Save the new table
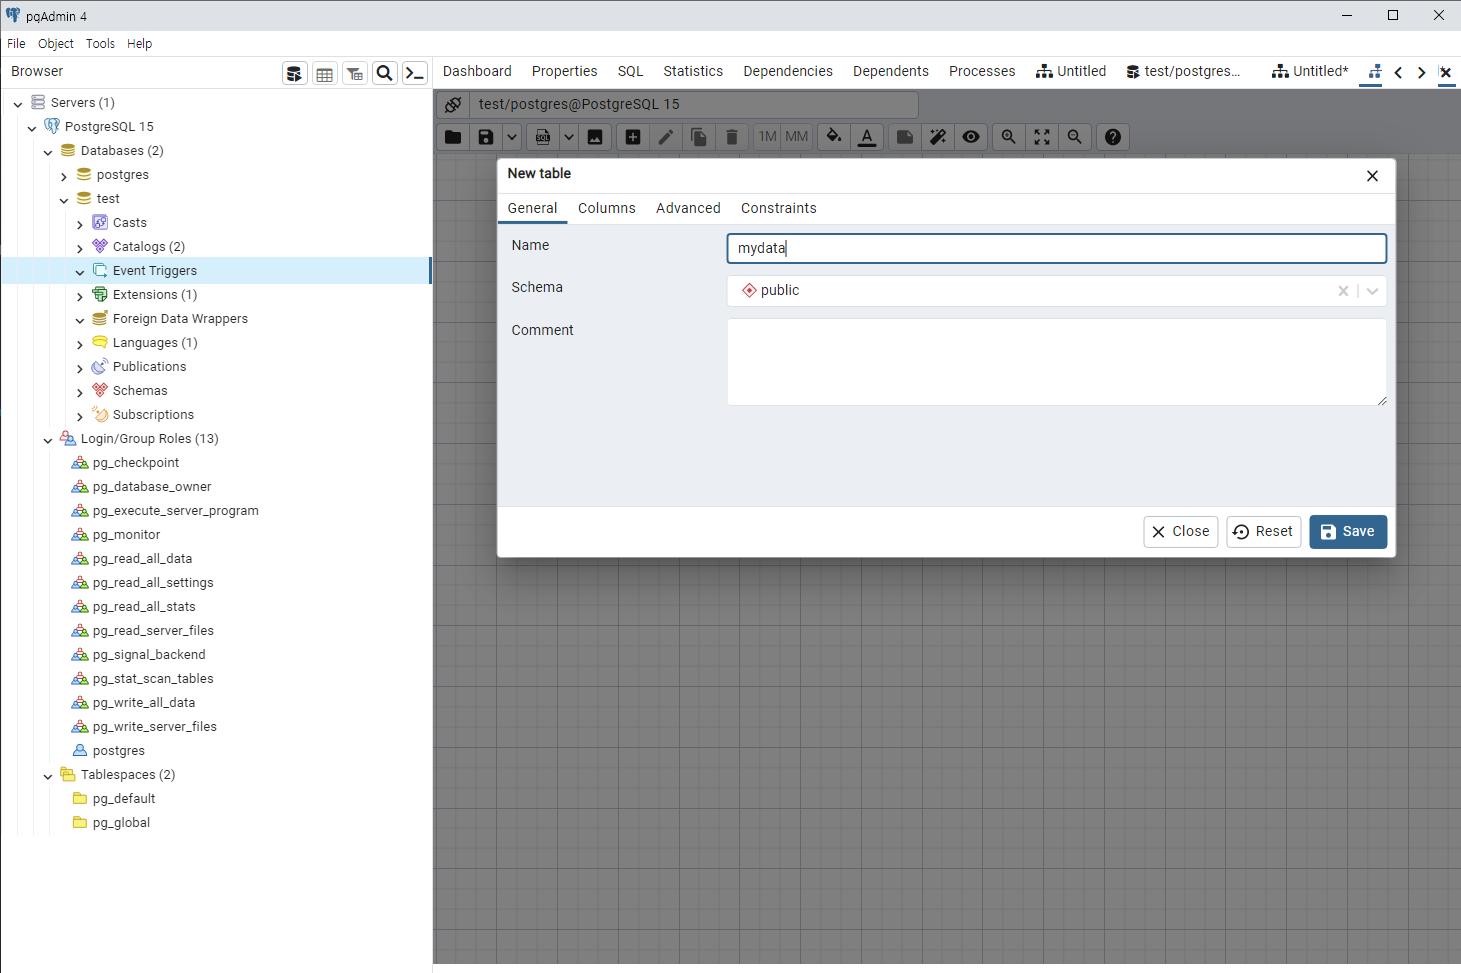 [1347, 532]
